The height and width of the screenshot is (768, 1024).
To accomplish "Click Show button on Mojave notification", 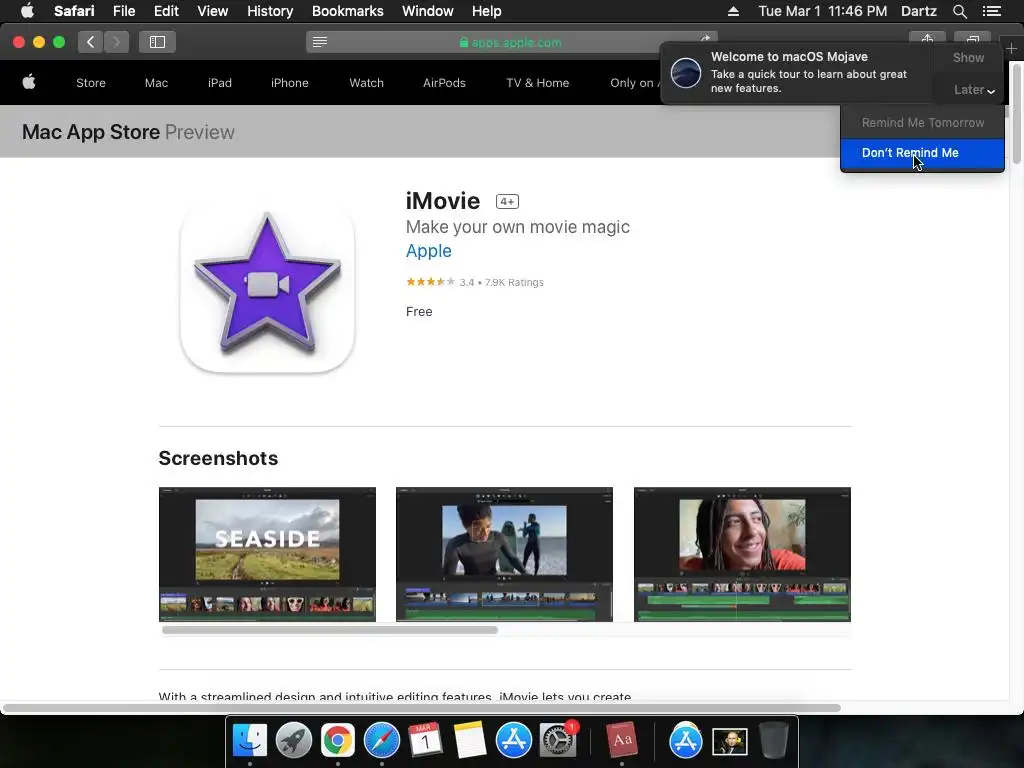I will [968, 57].
